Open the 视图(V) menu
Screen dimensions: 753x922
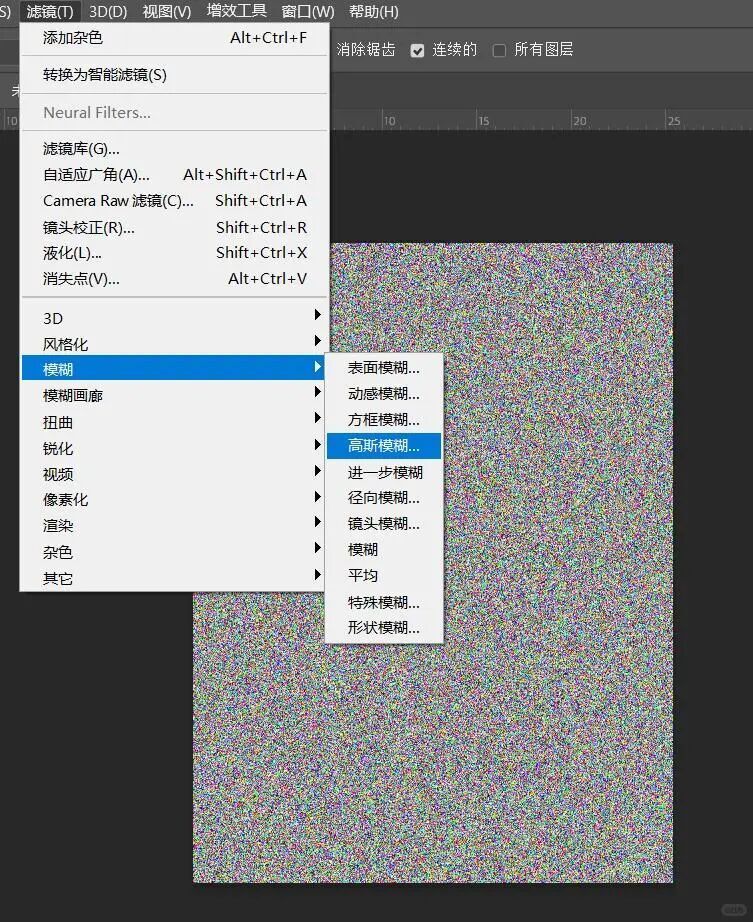(x=166, y=11)
